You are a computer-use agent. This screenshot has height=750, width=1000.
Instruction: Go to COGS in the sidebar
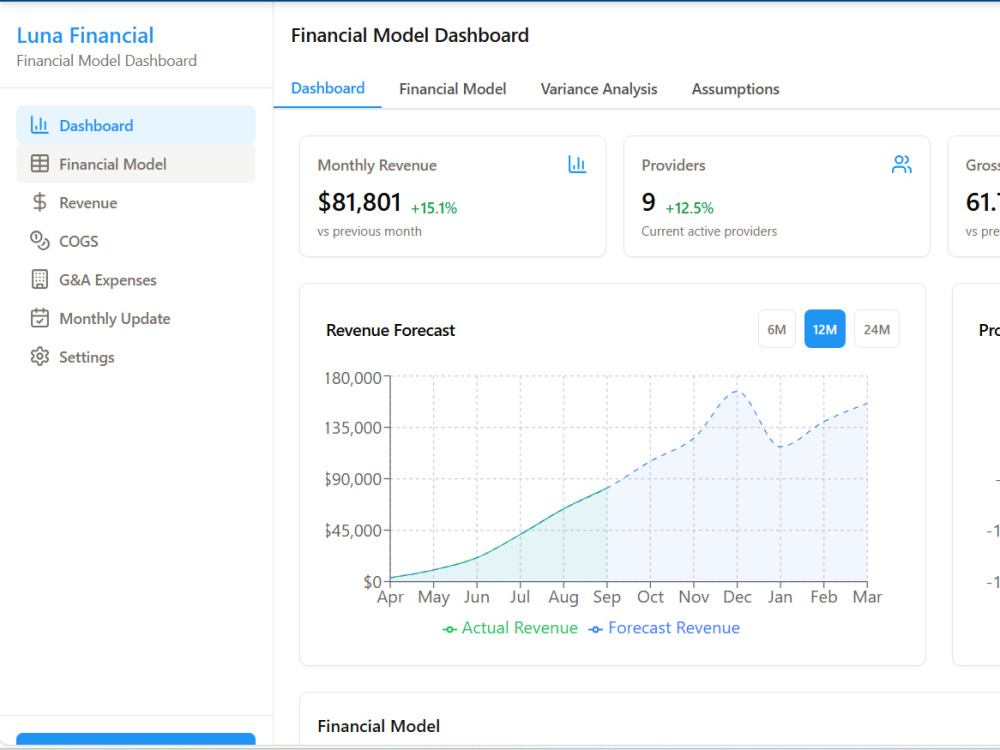[136, 241]
